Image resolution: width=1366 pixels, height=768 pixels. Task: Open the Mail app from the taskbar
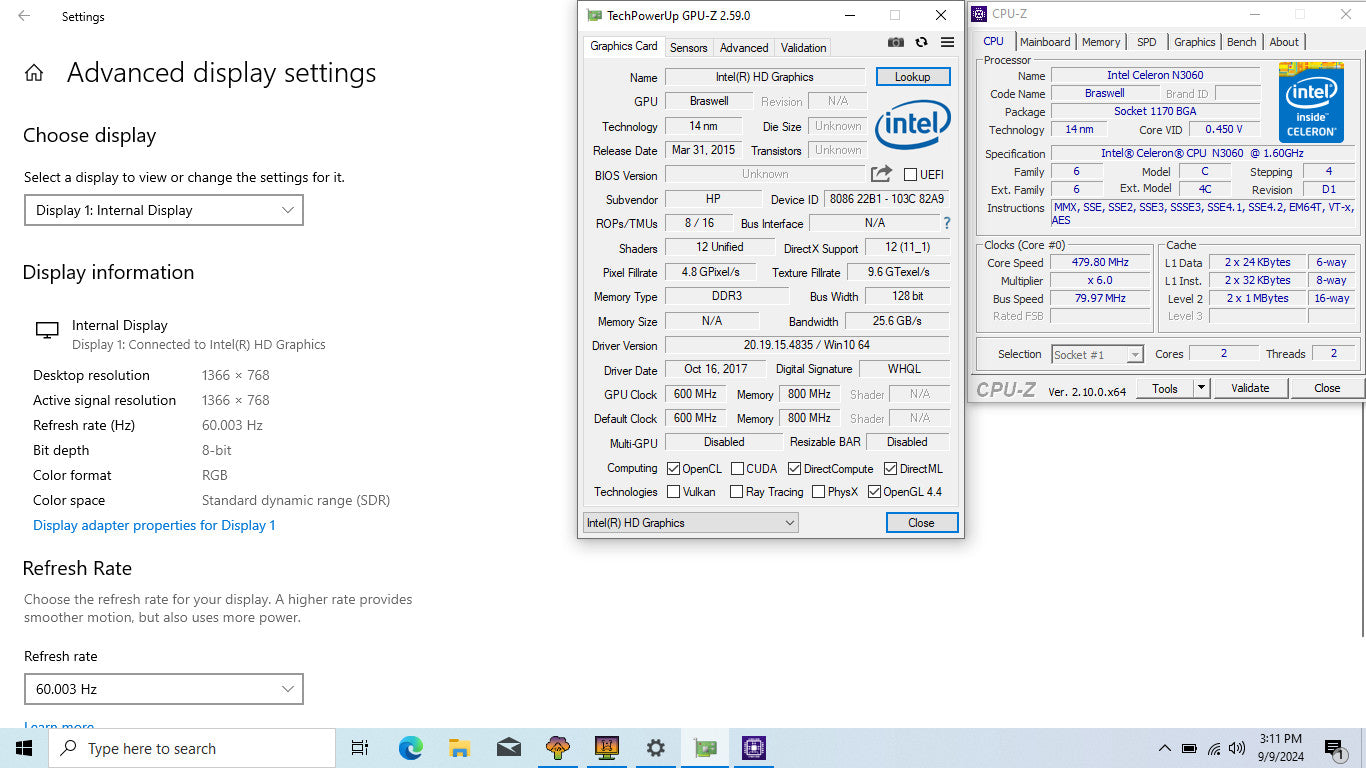click(508, 748)
